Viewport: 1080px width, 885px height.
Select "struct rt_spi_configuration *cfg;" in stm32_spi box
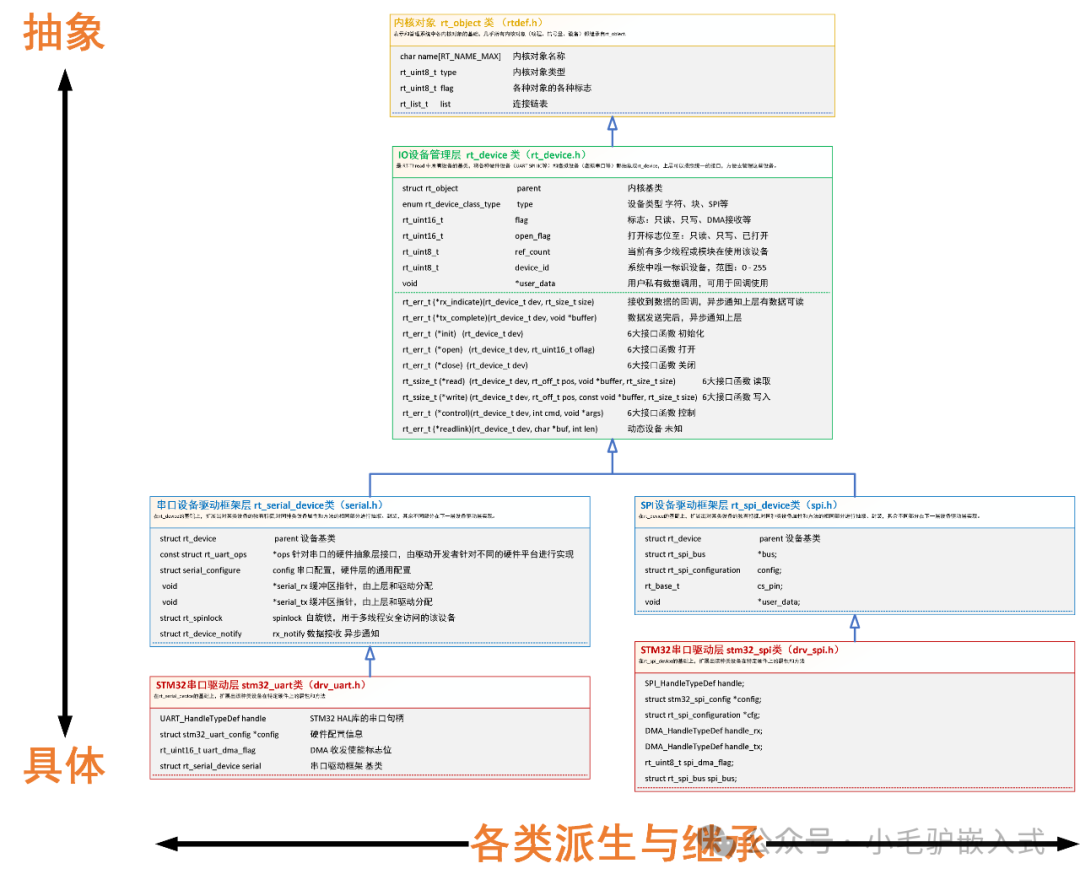tap(703, 715)
